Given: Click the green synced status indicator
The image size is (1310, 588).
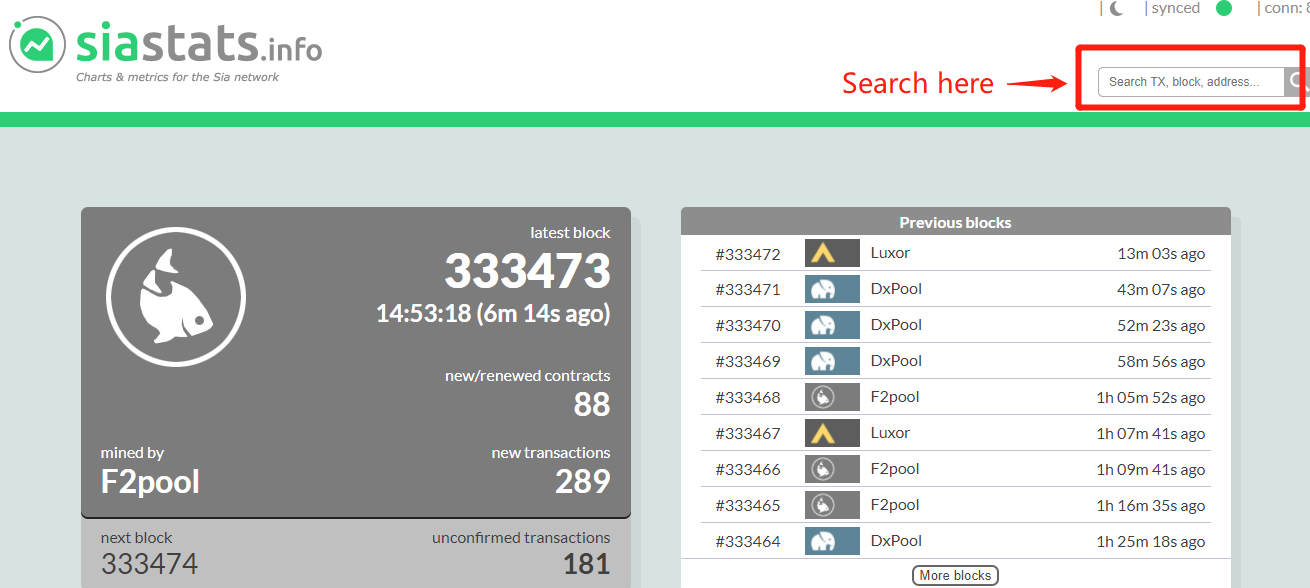Looking at the screenshot, I should pos(1224,8).
